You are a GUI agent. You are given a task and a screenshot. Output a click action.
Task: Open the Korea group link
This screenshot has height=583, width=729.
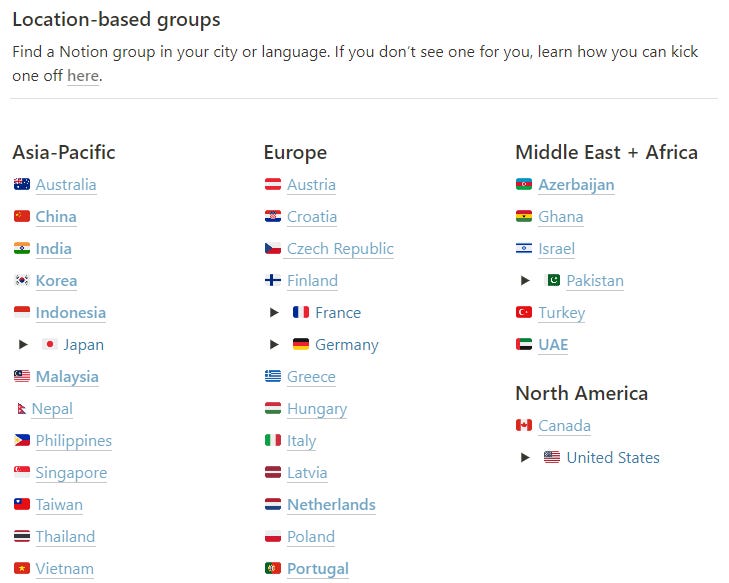(x=56, y=281)
